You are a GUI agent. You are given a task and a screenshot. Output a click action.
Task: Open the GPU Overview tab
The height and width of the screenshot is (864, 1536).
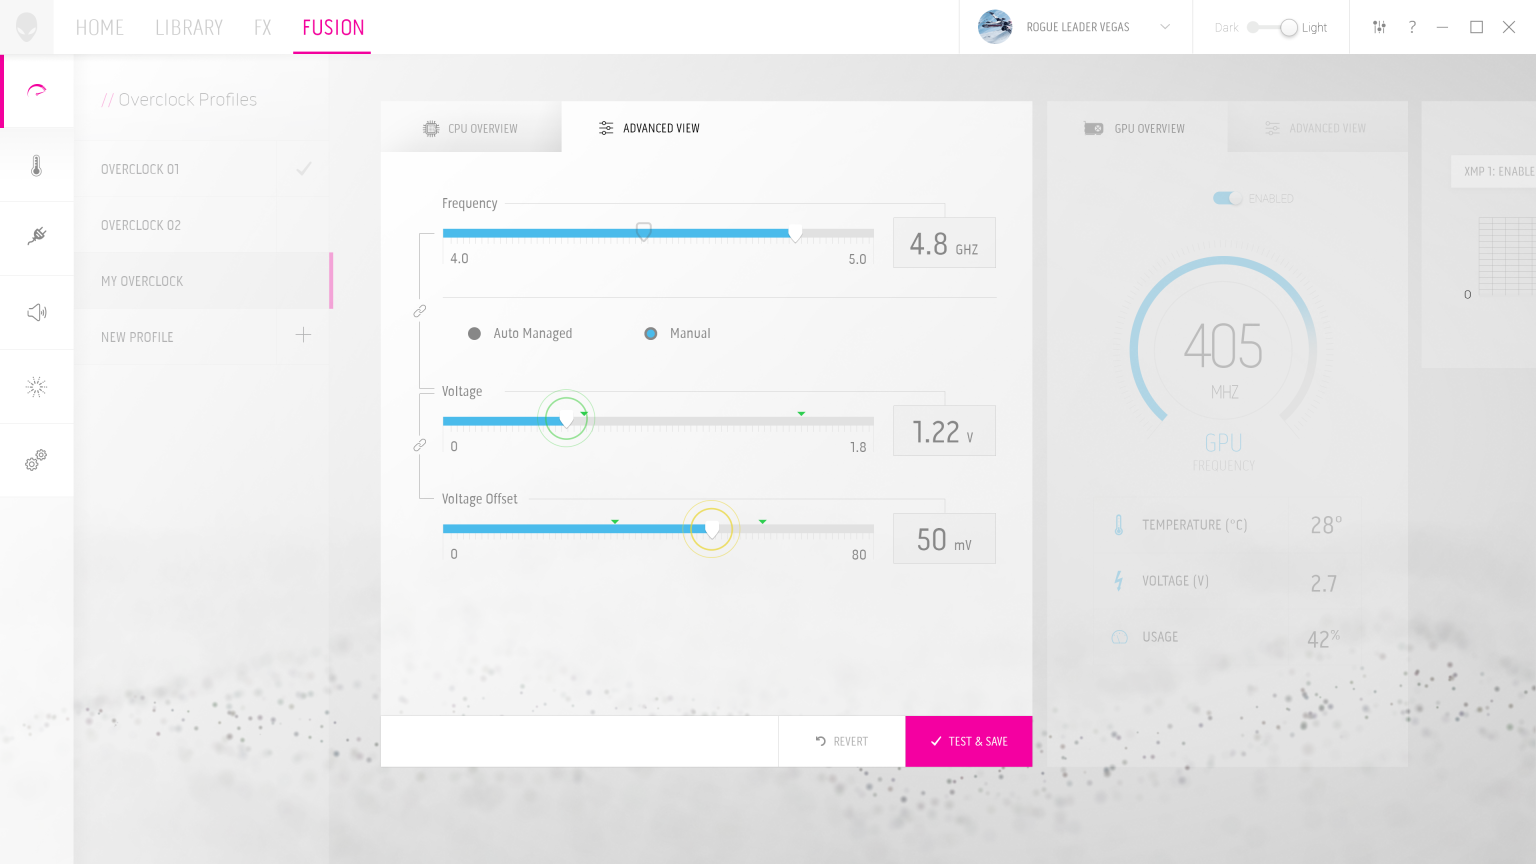pos(1136,127)
